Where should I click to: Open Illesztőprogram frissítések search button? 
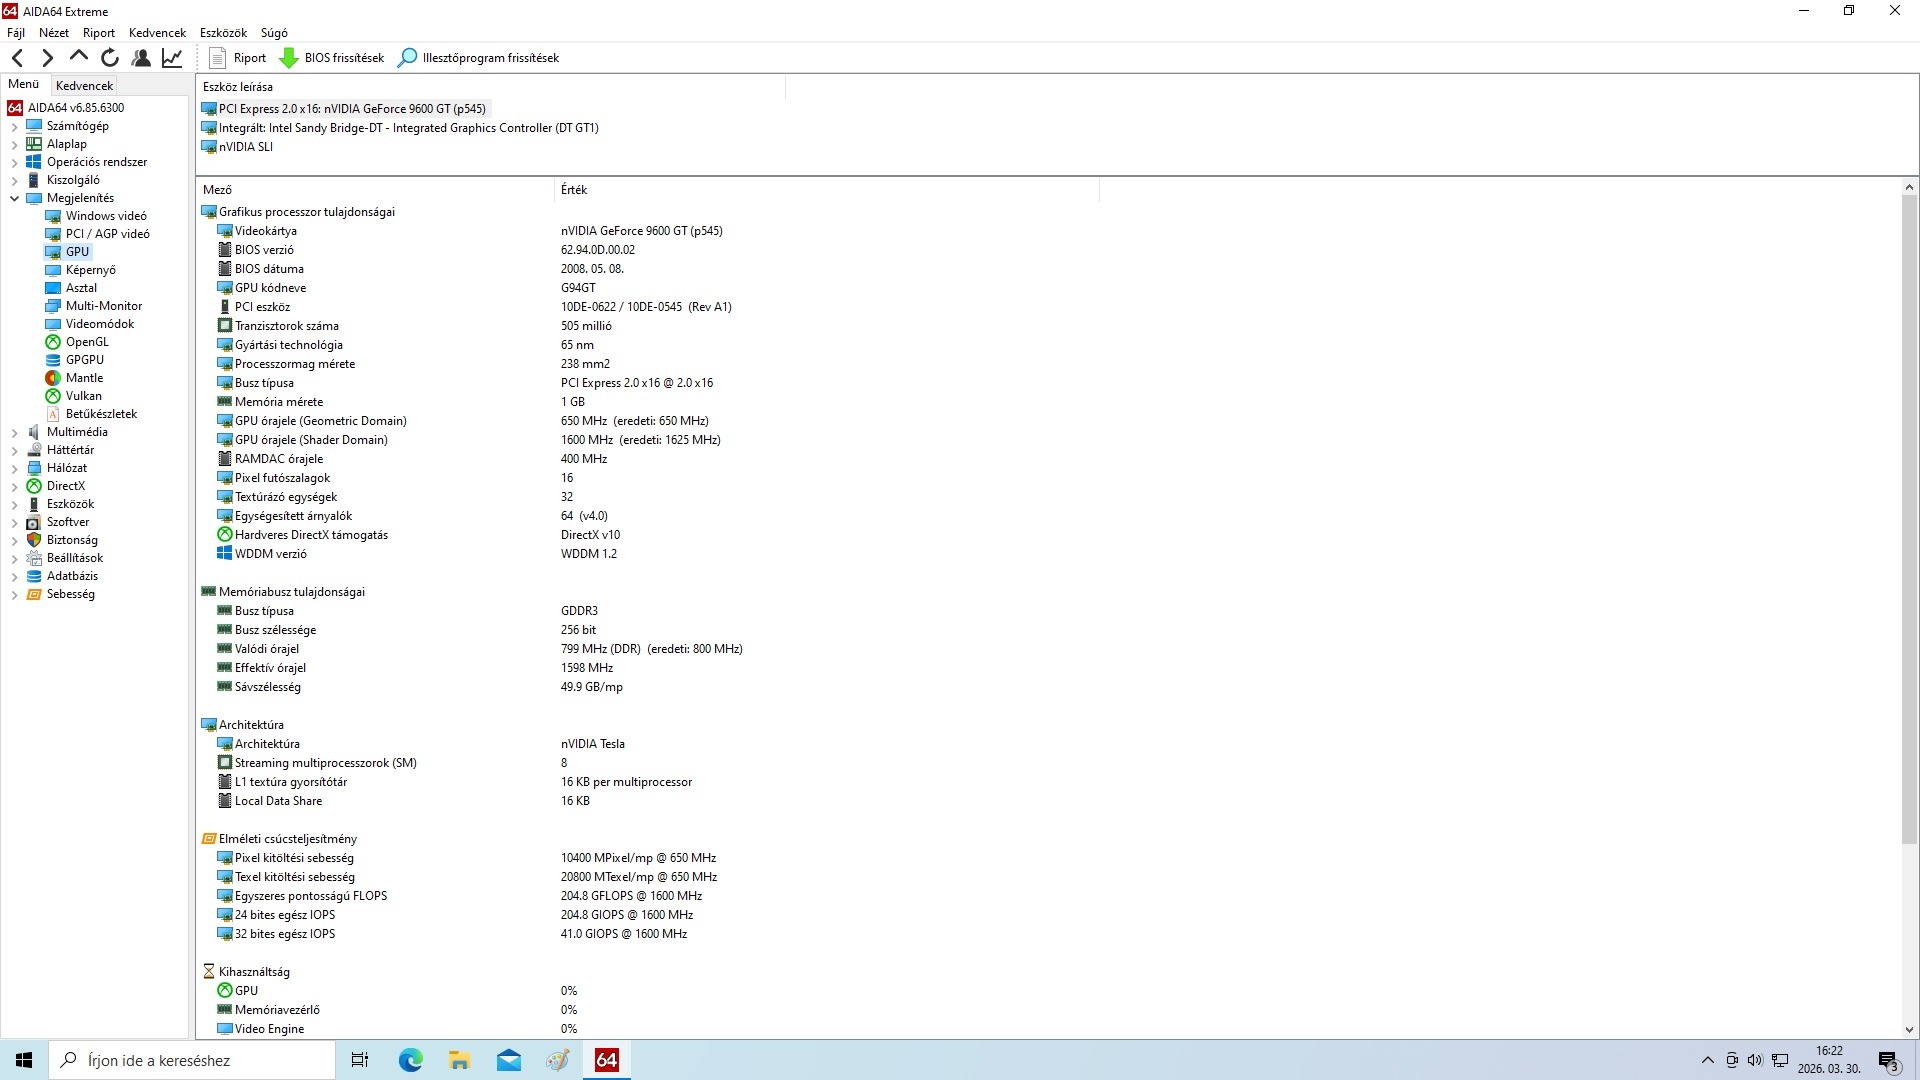pyautogui.click(x=479, y=58)
